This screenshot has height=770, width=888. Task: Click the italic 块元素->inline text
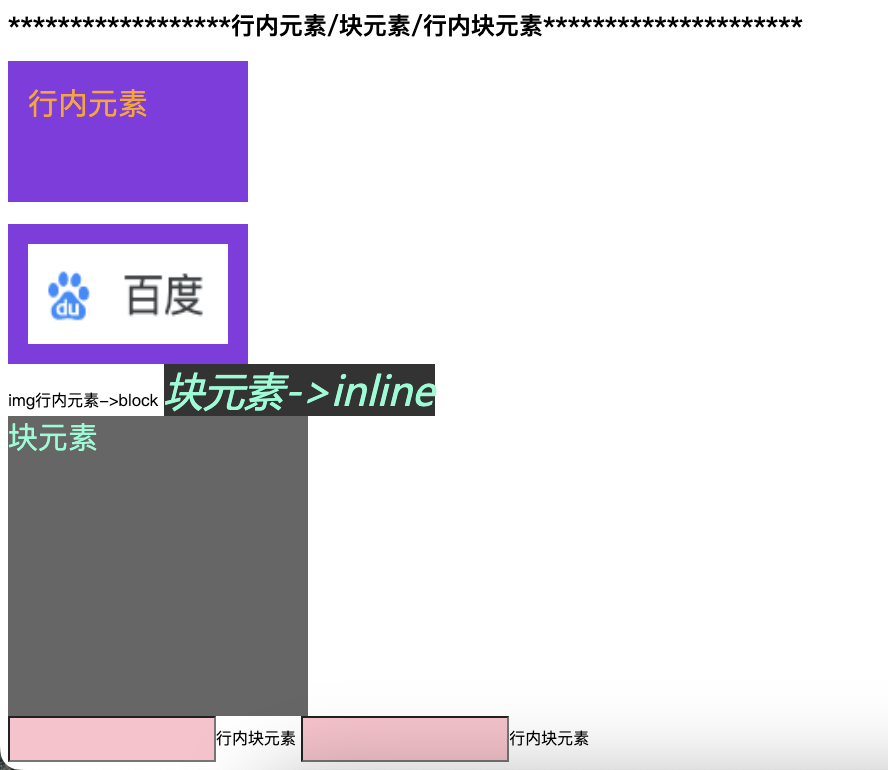click(x=300, y=391)
